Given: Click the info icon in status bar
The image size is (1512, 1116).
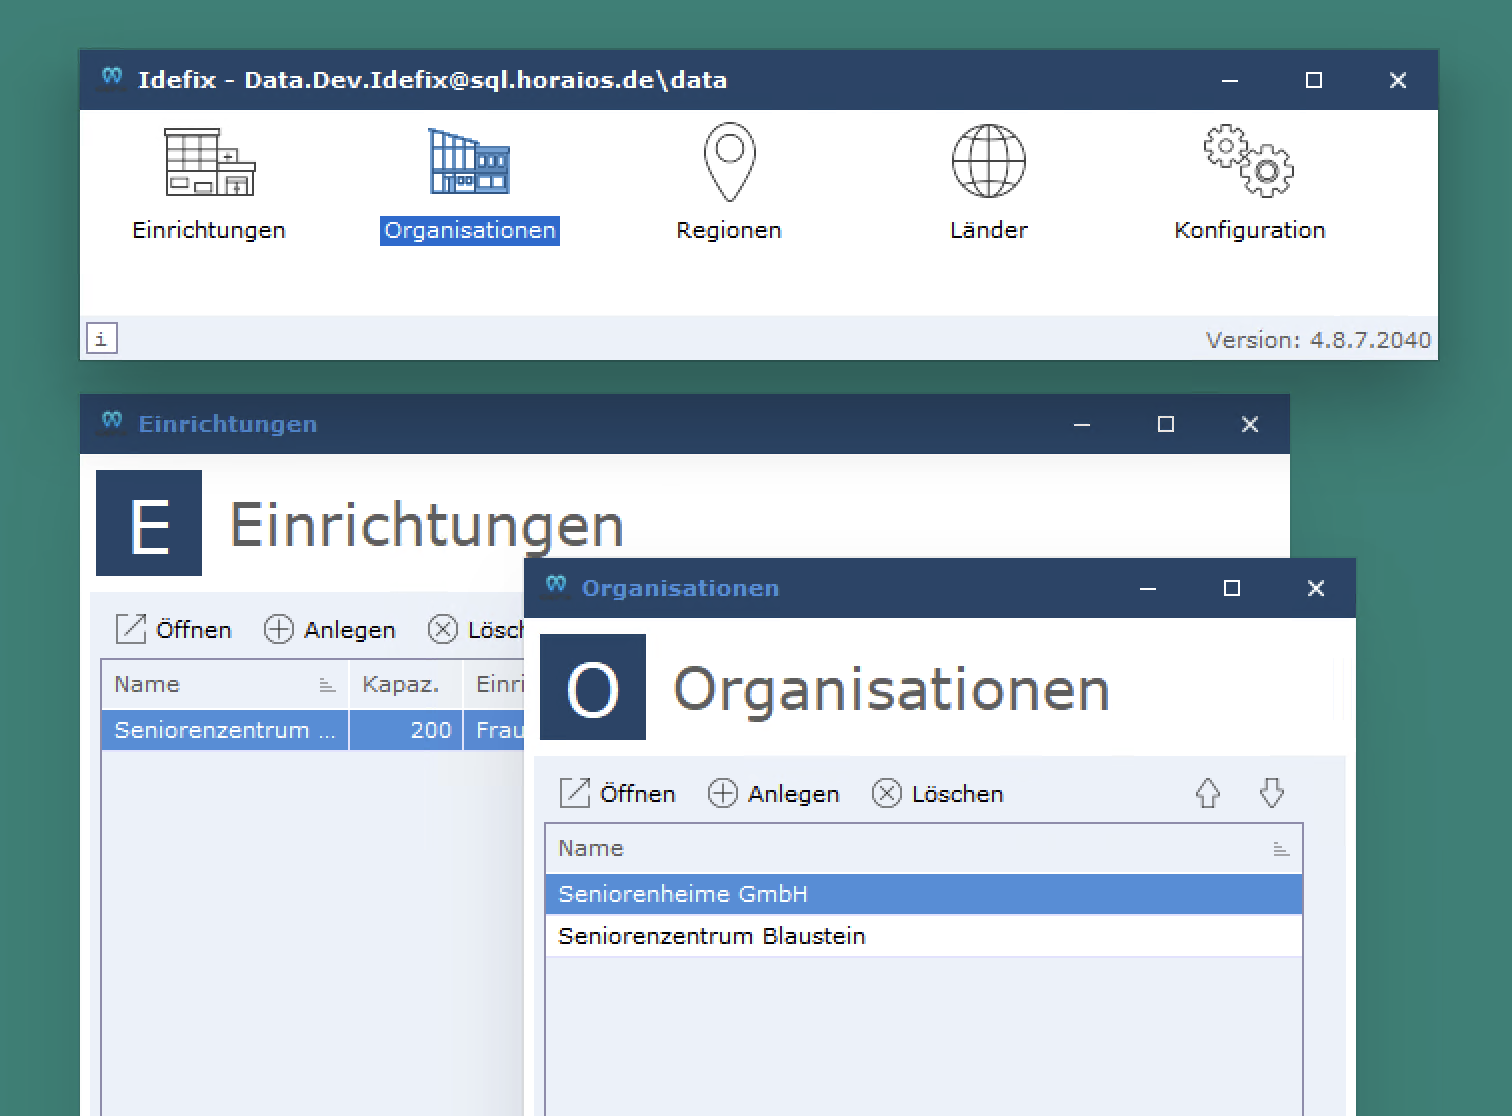Looking at the screenshot, I should coord(102,339).
